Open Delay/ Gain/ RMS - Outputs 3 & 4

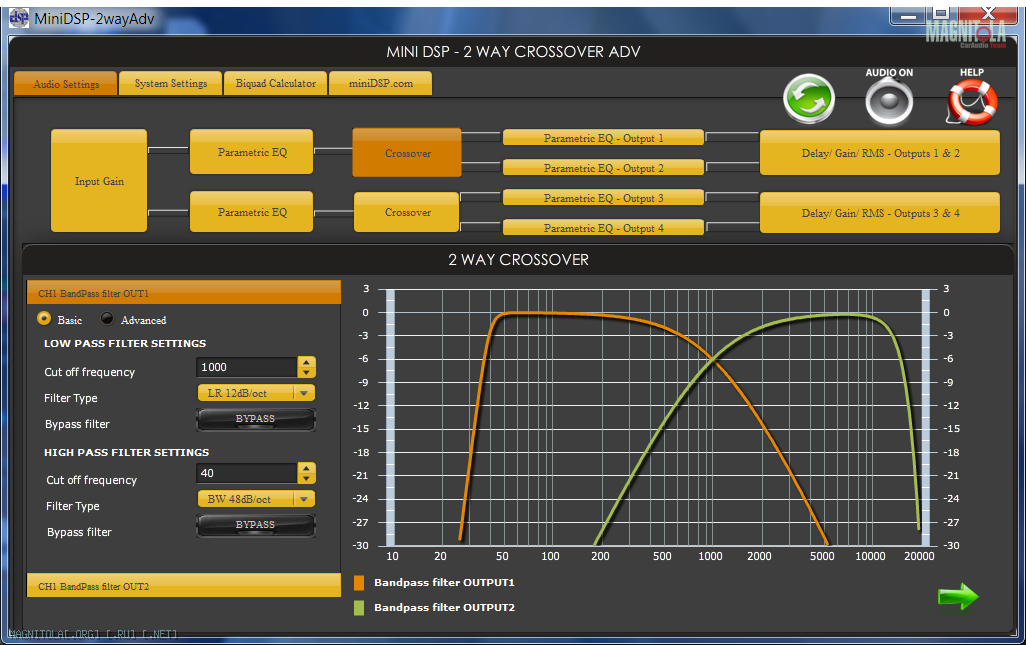[880, 213]
